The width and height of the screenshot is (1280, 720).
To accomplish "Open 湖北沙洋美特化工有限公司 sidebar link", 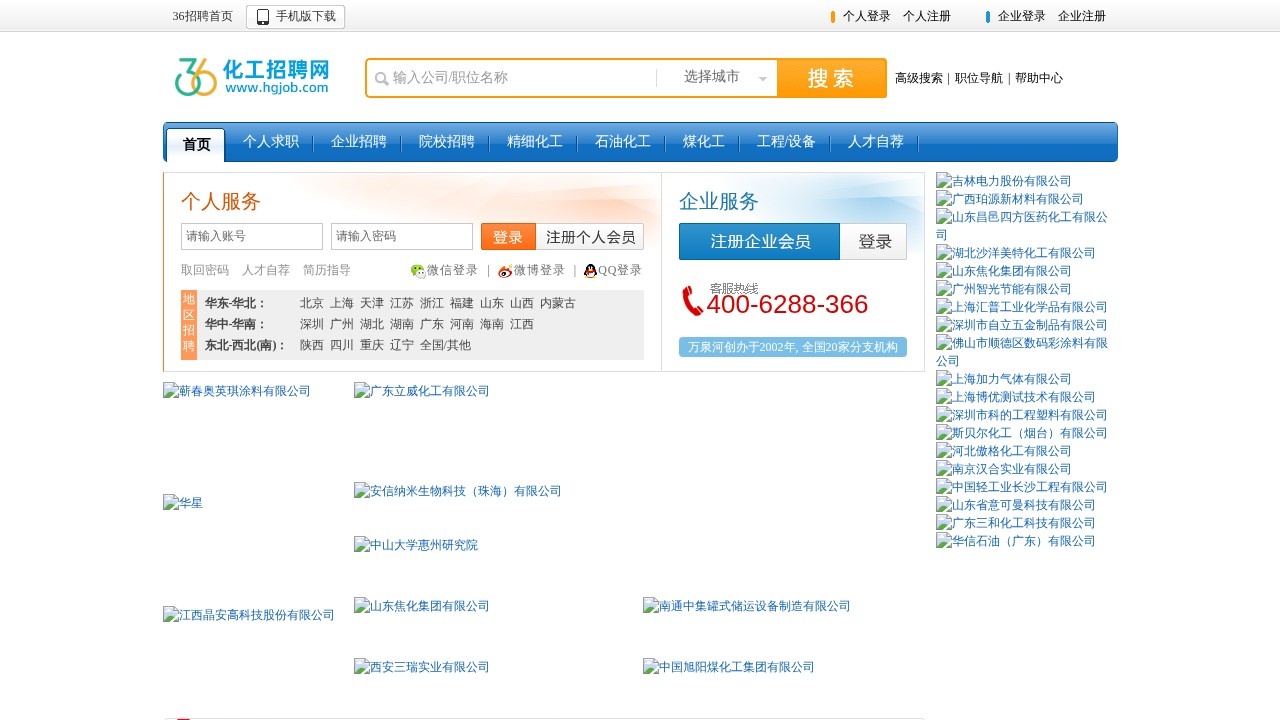I will pyautogui.click(x=1016, y=253).
